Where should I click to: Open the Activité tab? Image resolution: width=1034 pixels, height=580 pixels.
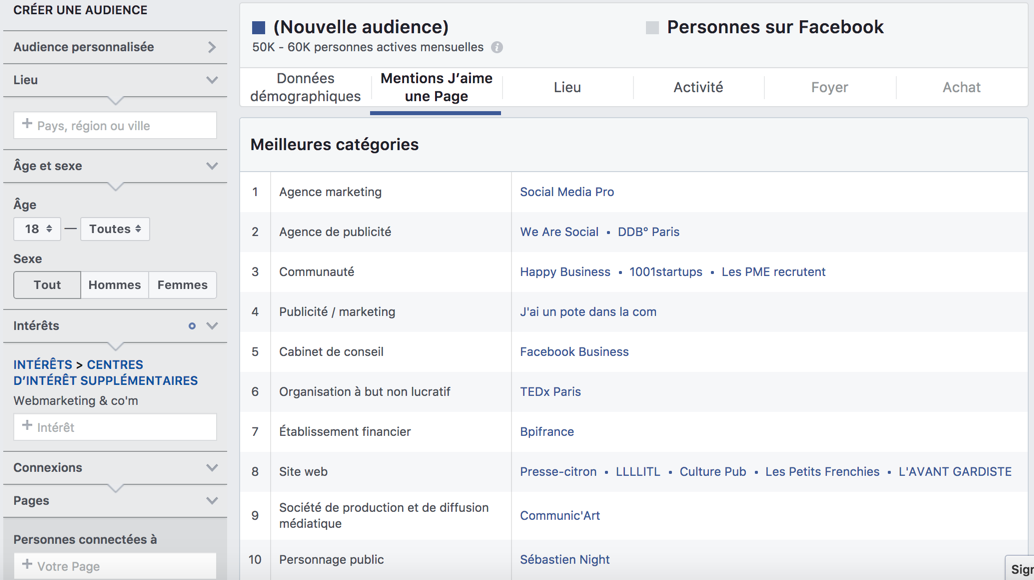[698, 87]
